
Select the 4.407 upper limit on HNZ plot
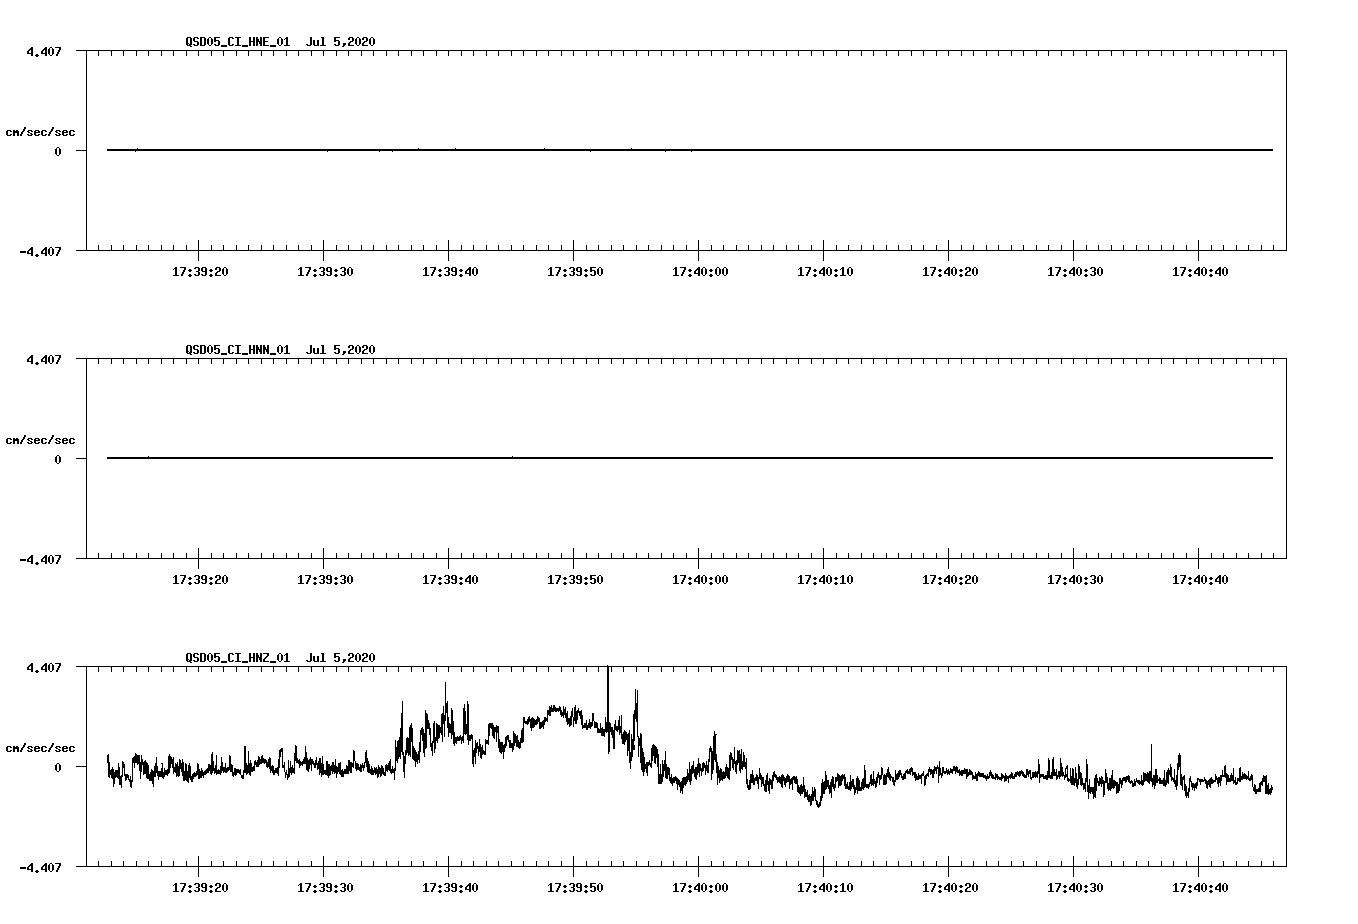tap(44, 667)
